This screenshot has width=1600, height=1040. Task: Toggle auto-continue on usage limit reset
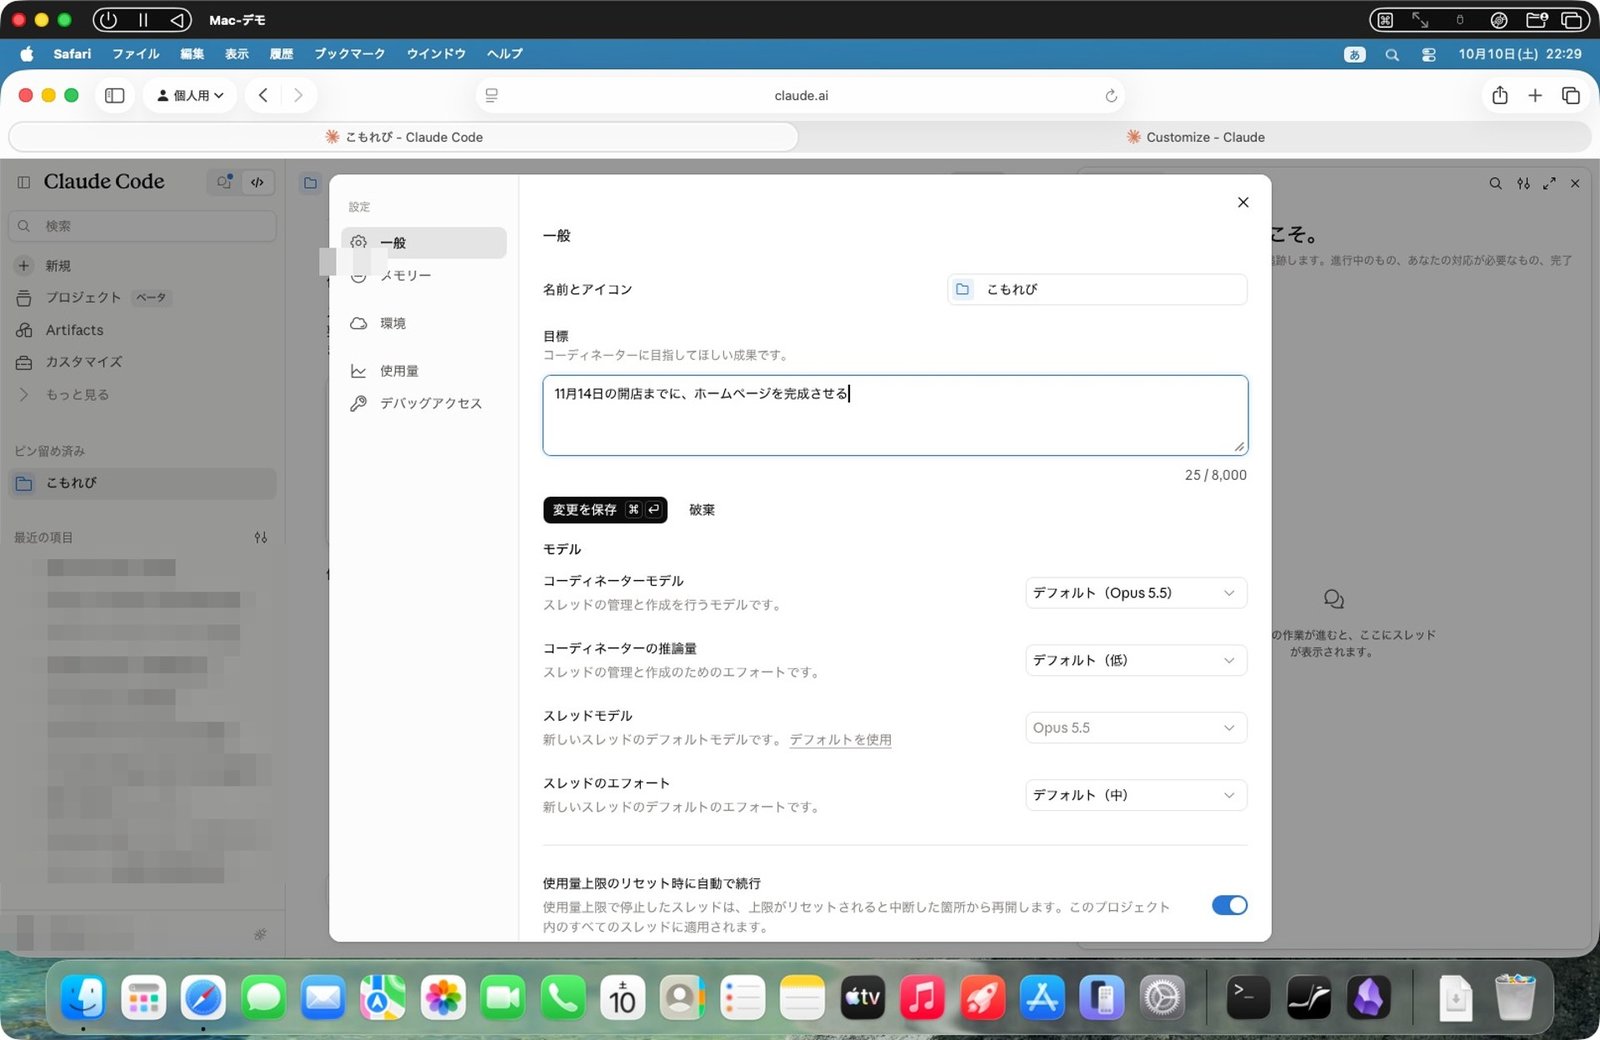tap(1229, 905)
